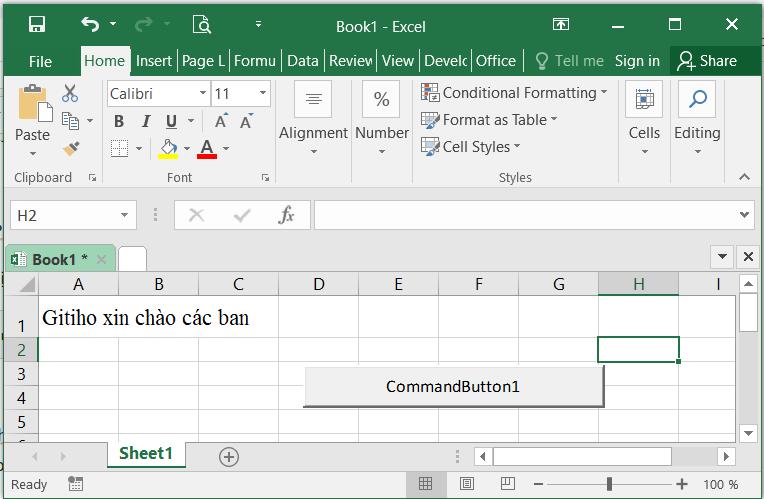764x499 pixels.
Task: Click the Name Box showing H2
Action: [66, 215]
